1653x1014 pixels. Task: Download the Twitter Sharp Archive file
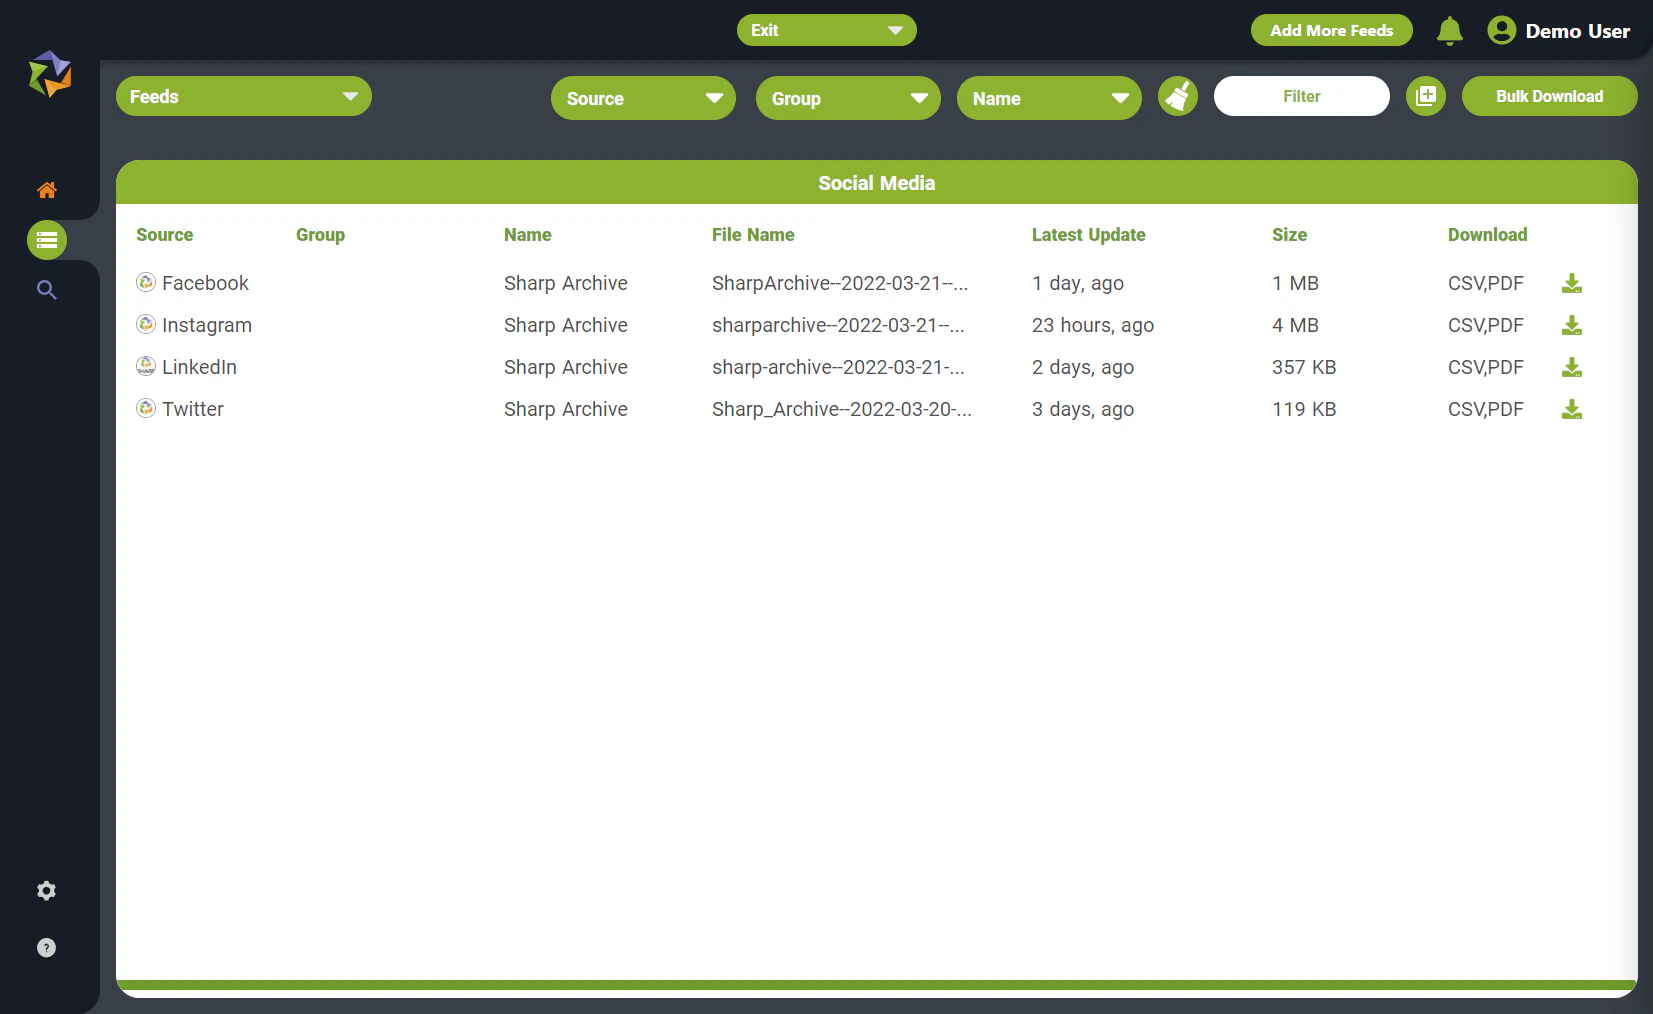(1571, 410)
